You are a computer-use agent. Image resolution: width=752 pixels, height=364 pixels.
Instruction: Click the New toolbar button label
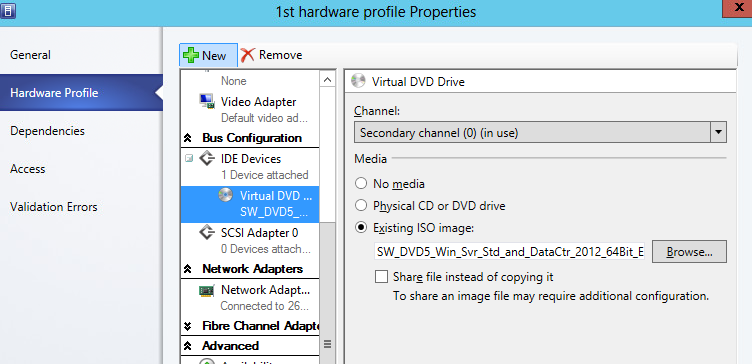[214, 56]
